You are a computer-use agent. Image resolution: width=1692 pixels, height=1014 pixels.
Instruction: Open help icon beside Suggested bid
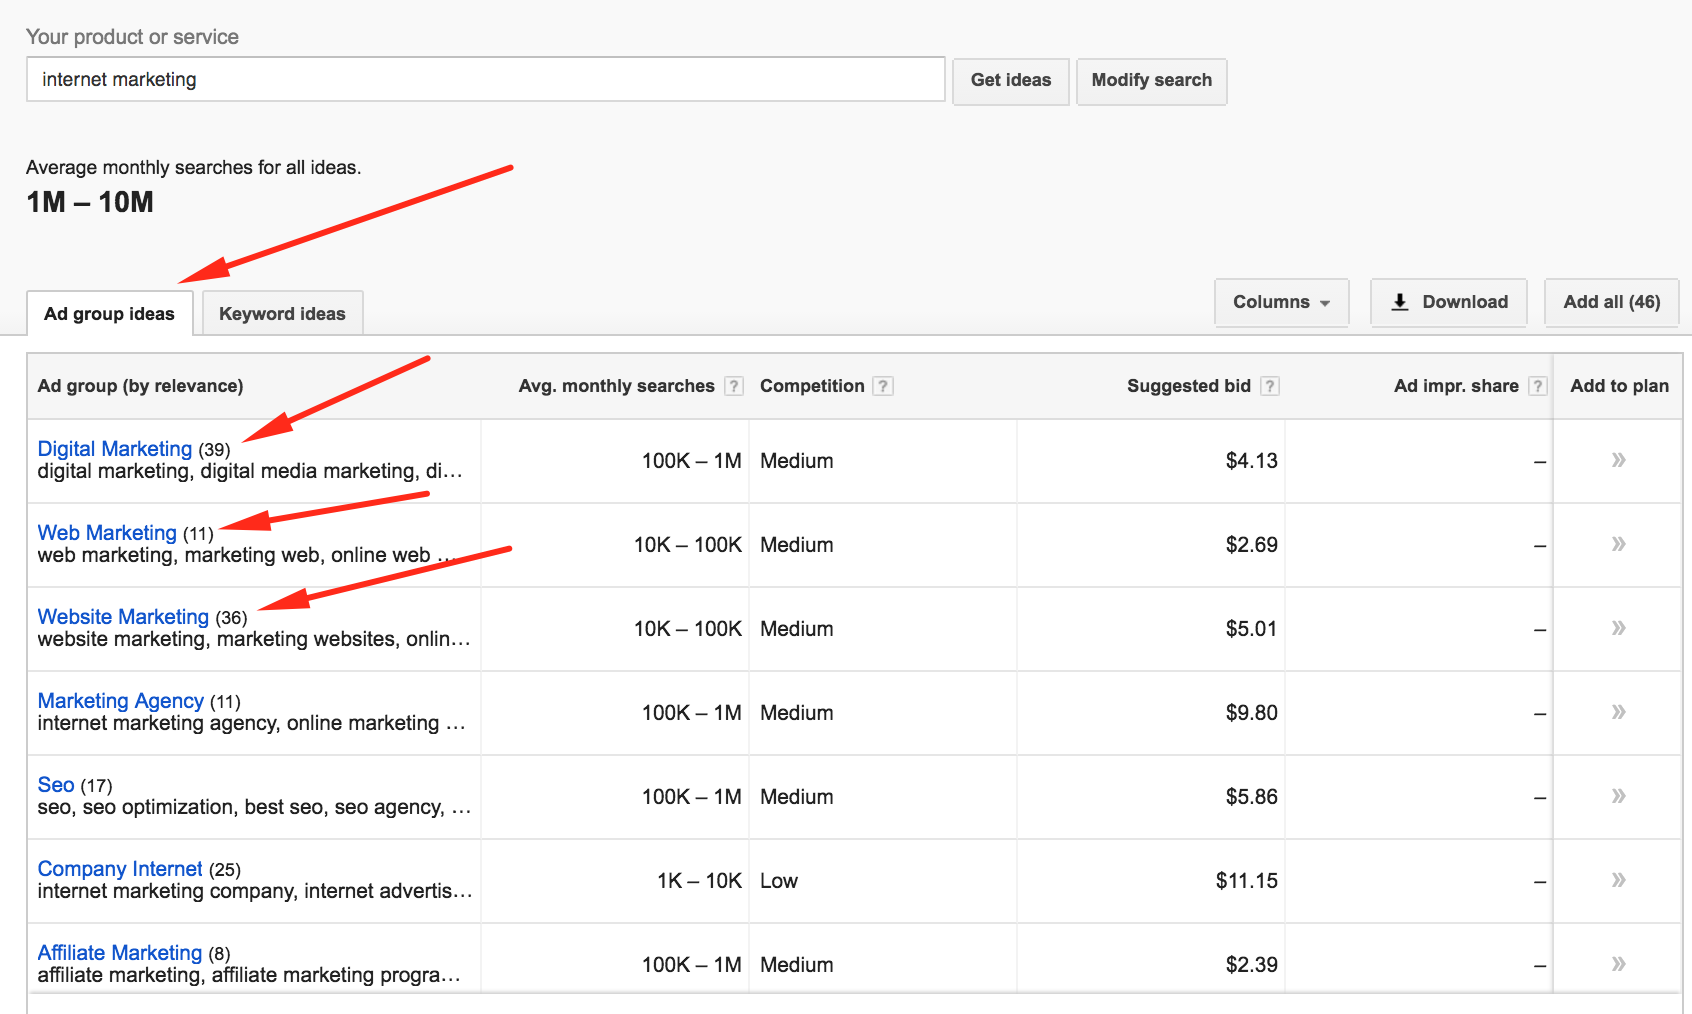(1270, 386)
